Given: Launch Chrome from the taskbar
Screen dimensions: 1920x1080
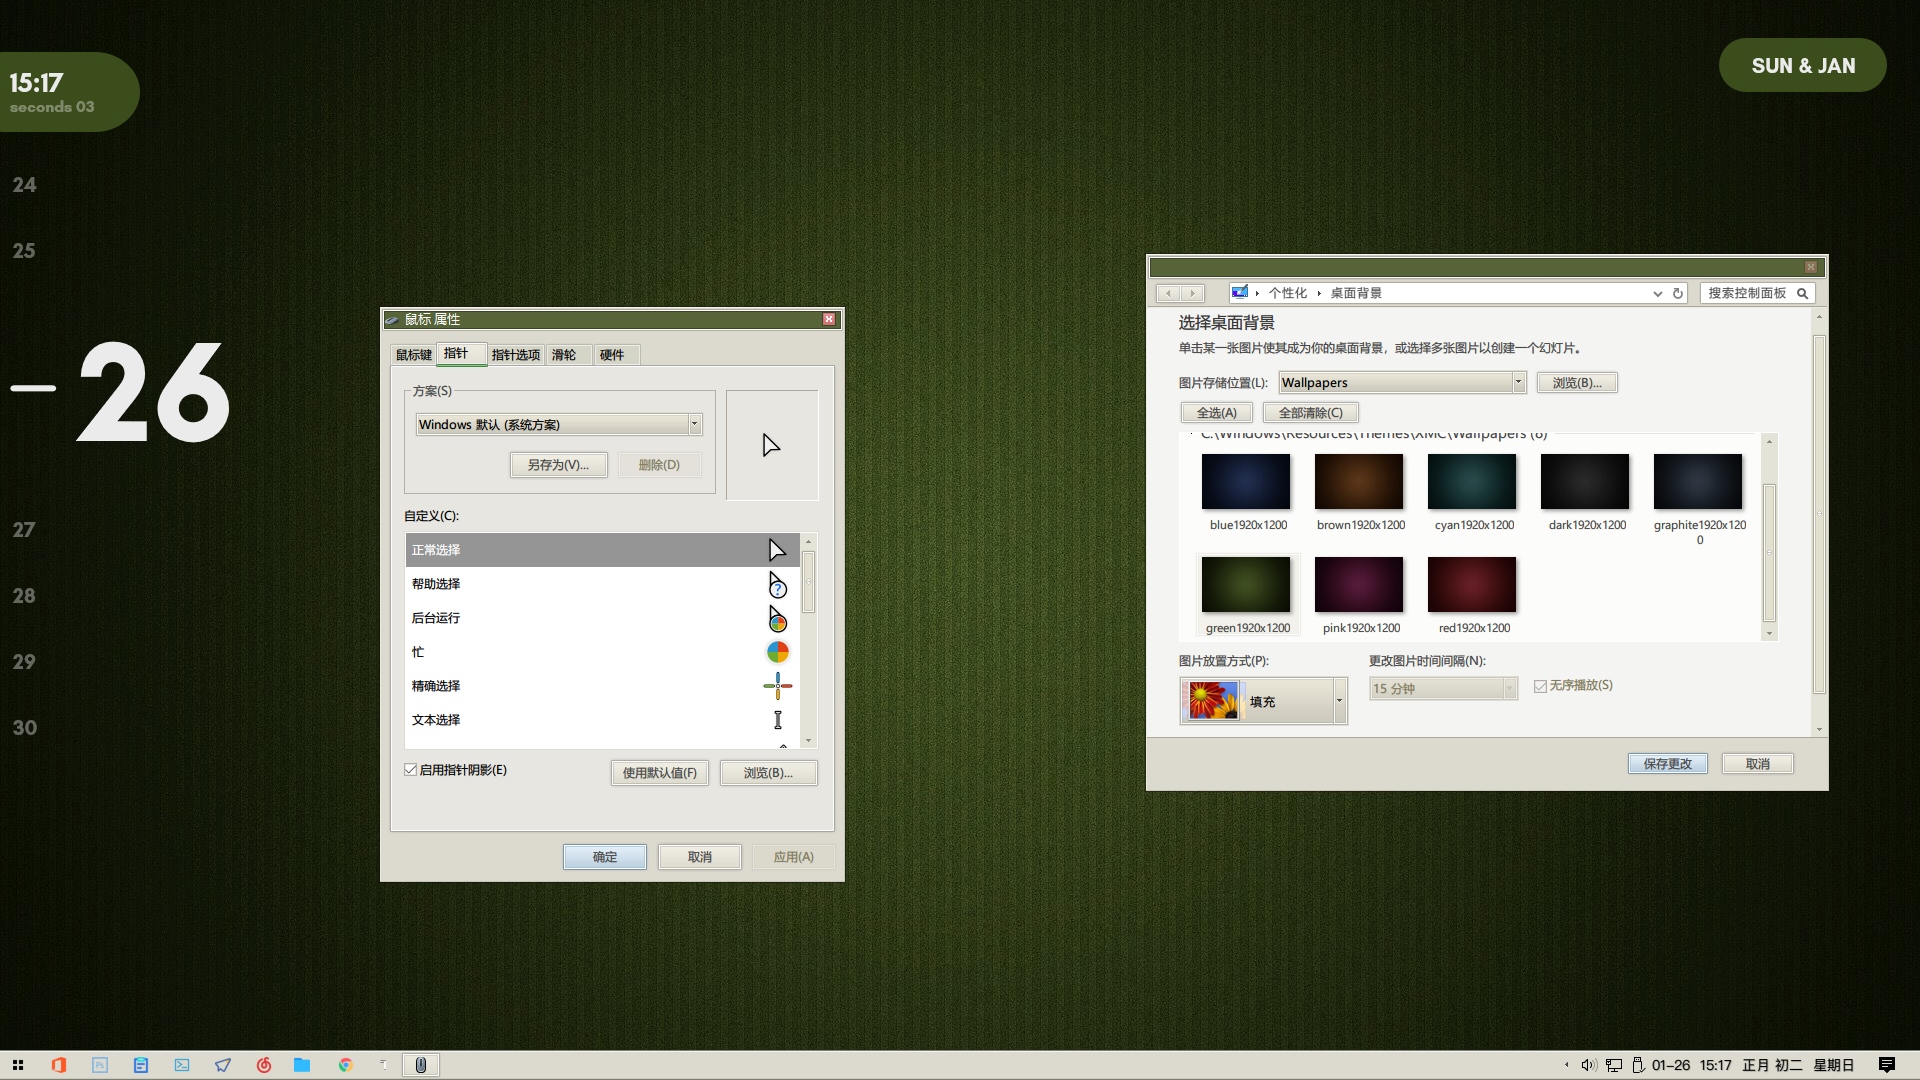Looking at the screenshot, I should click(345, 1065).
